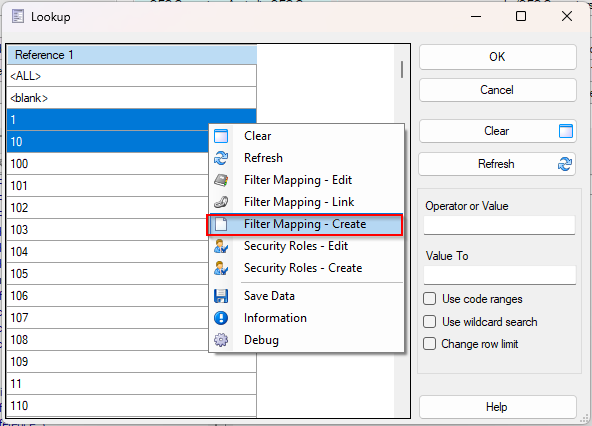
Task: Click the Filter Mapping Link chain icon
Action: pos(221,202)
